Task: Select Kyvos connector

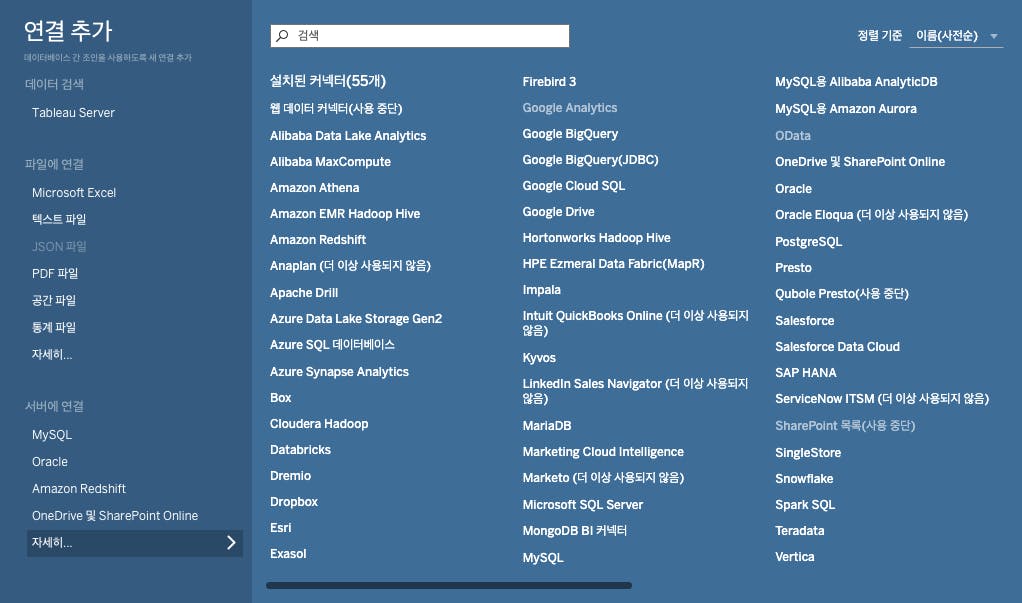Action: coord(538,358)
